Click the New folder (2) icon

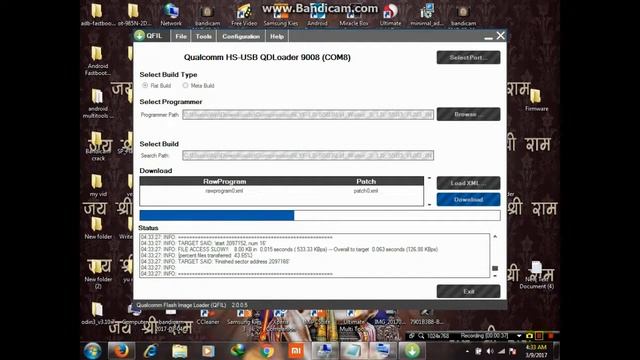coord(98,274)
